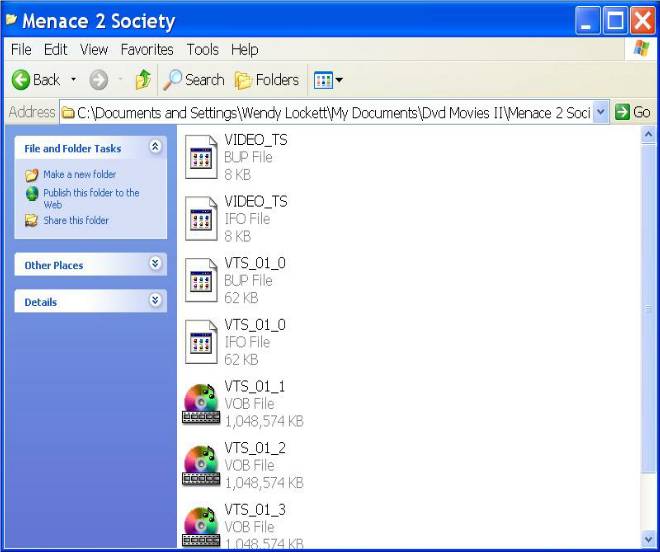Open the Edit menu
The height and width of the screenshot is (552, 660).
[x=56, y=50]
